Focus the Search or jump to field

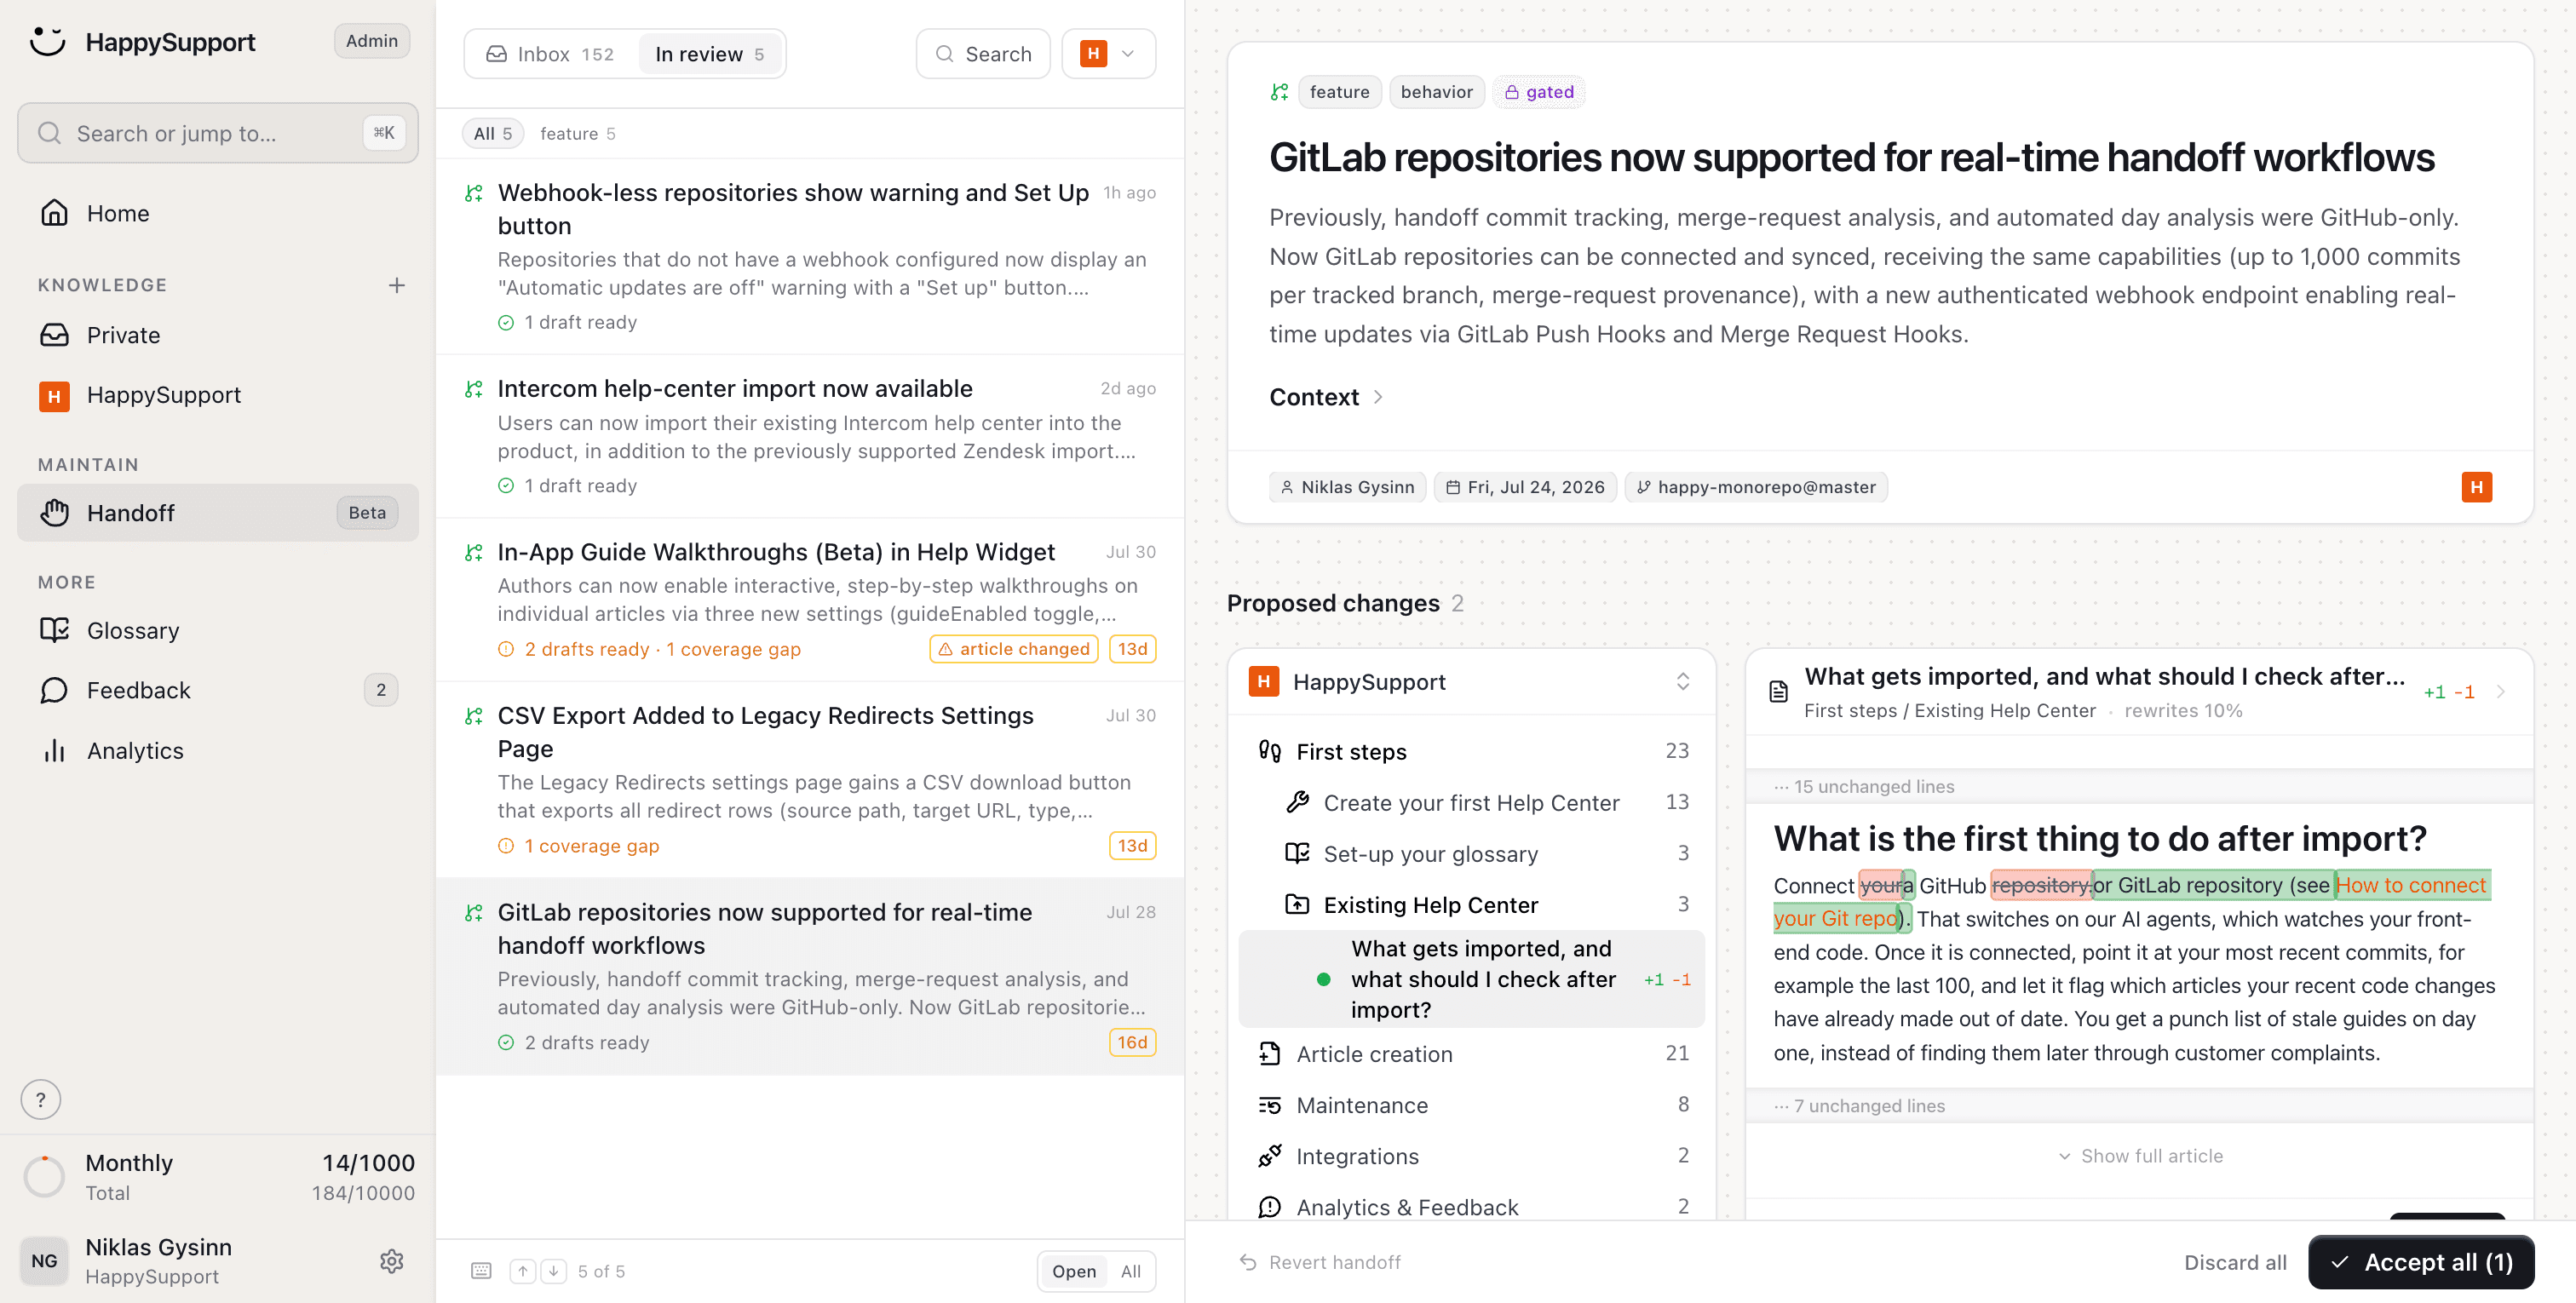click(x=217, y=133)
